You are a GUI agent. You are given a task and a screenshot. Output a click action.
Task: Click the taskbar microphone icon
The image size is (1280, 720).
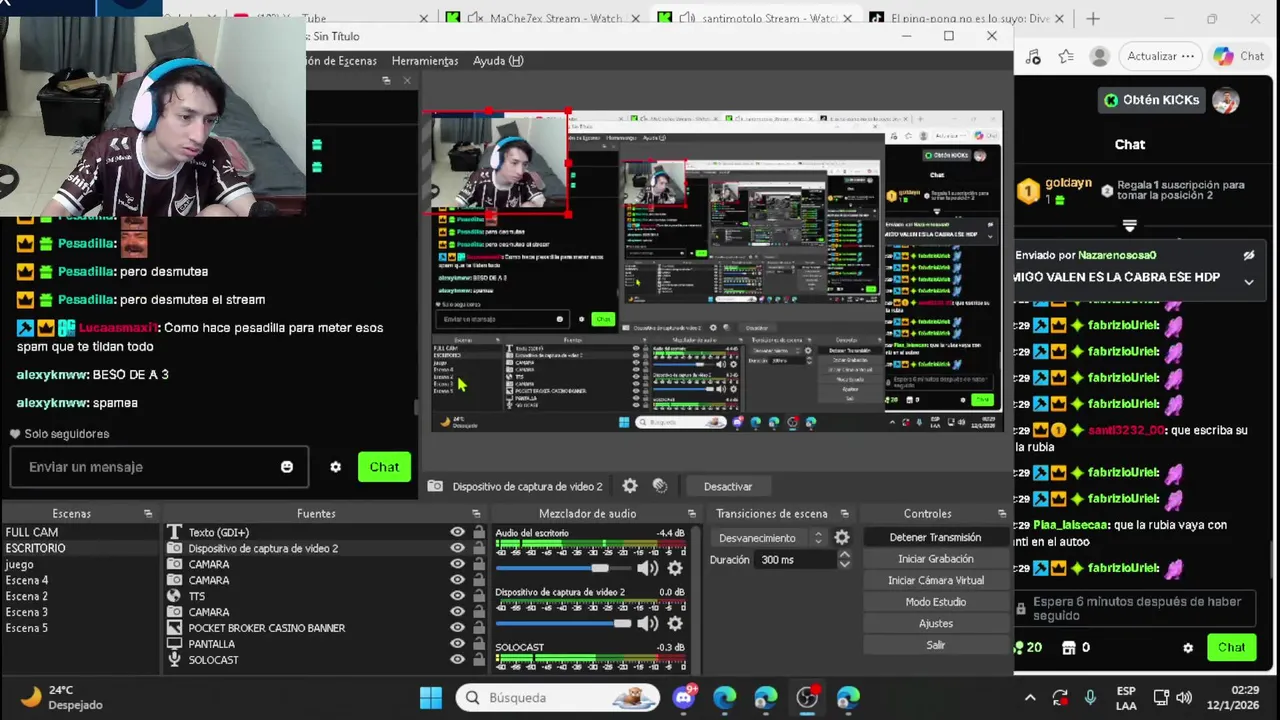1090,697
